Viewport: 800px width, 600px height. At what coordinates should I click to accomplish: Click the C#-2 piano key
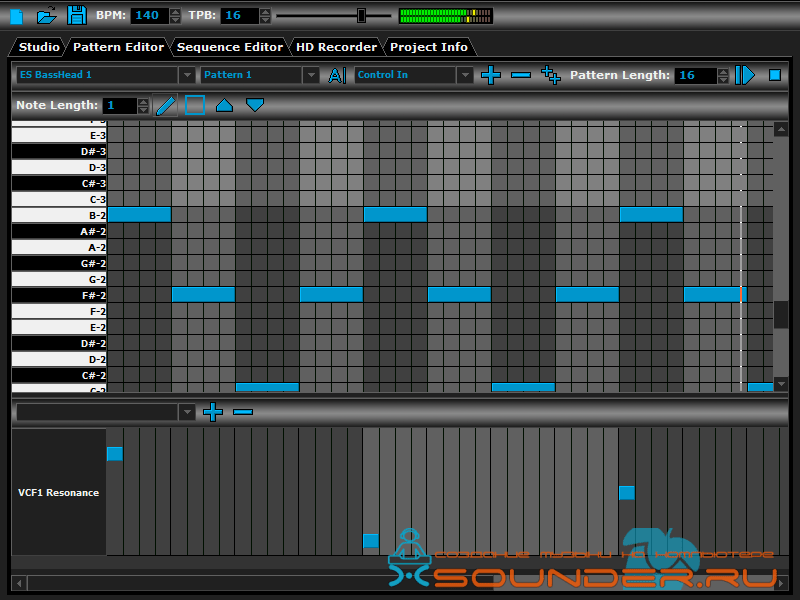(x=59, y=375)
